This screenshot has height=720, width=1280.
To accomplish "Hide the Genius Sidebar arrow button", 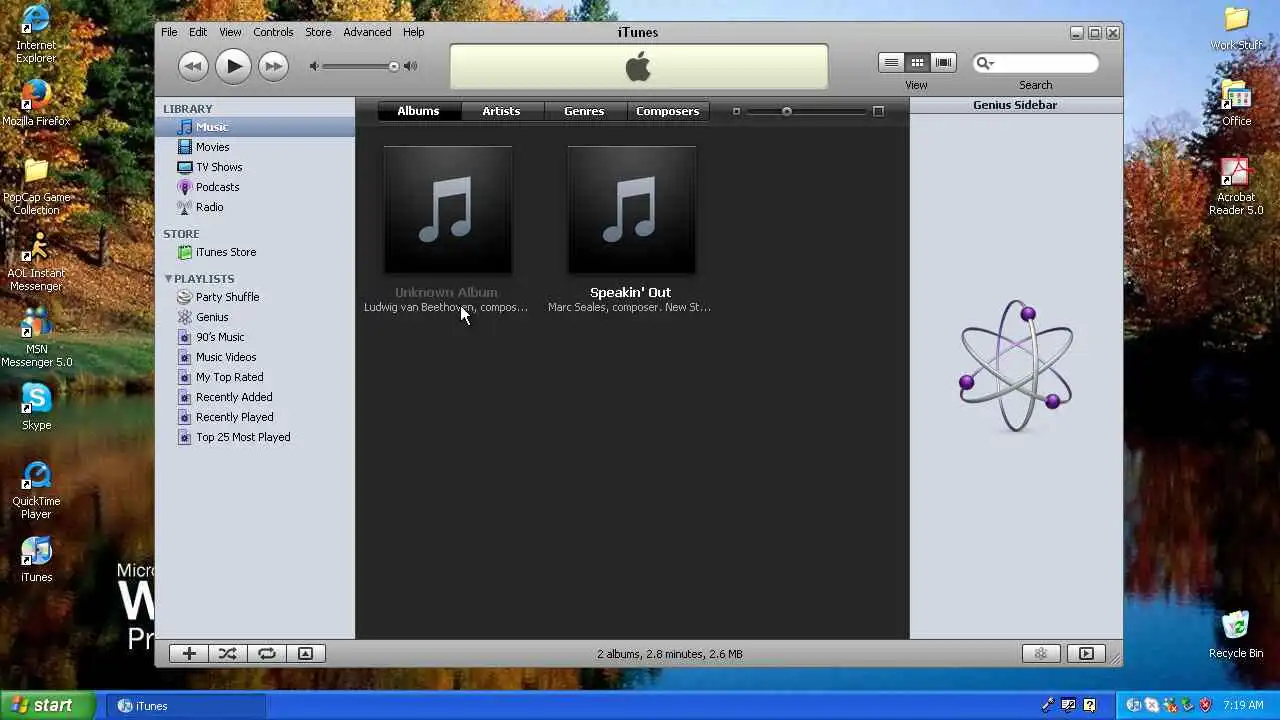I will pyautogui.click(x=1086, y=654).
